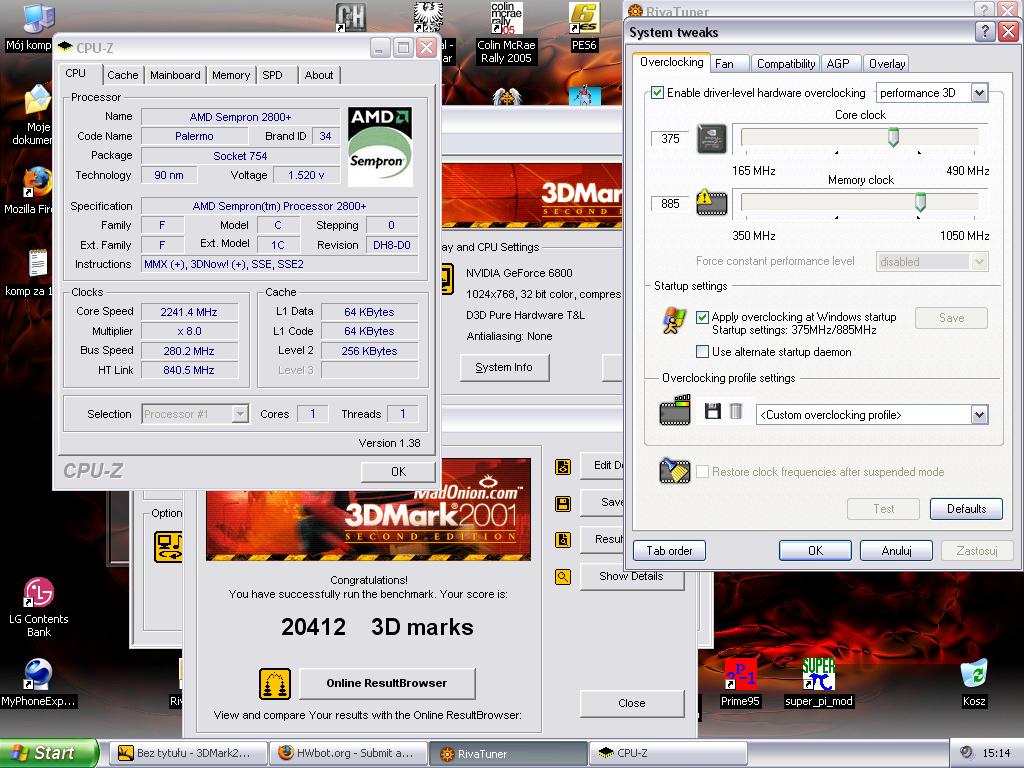Viewport: 1024px width, 768px height.
Task: Click Tab order button in RivaTuner
Action: pyautogui.click(x=669, y=551)
